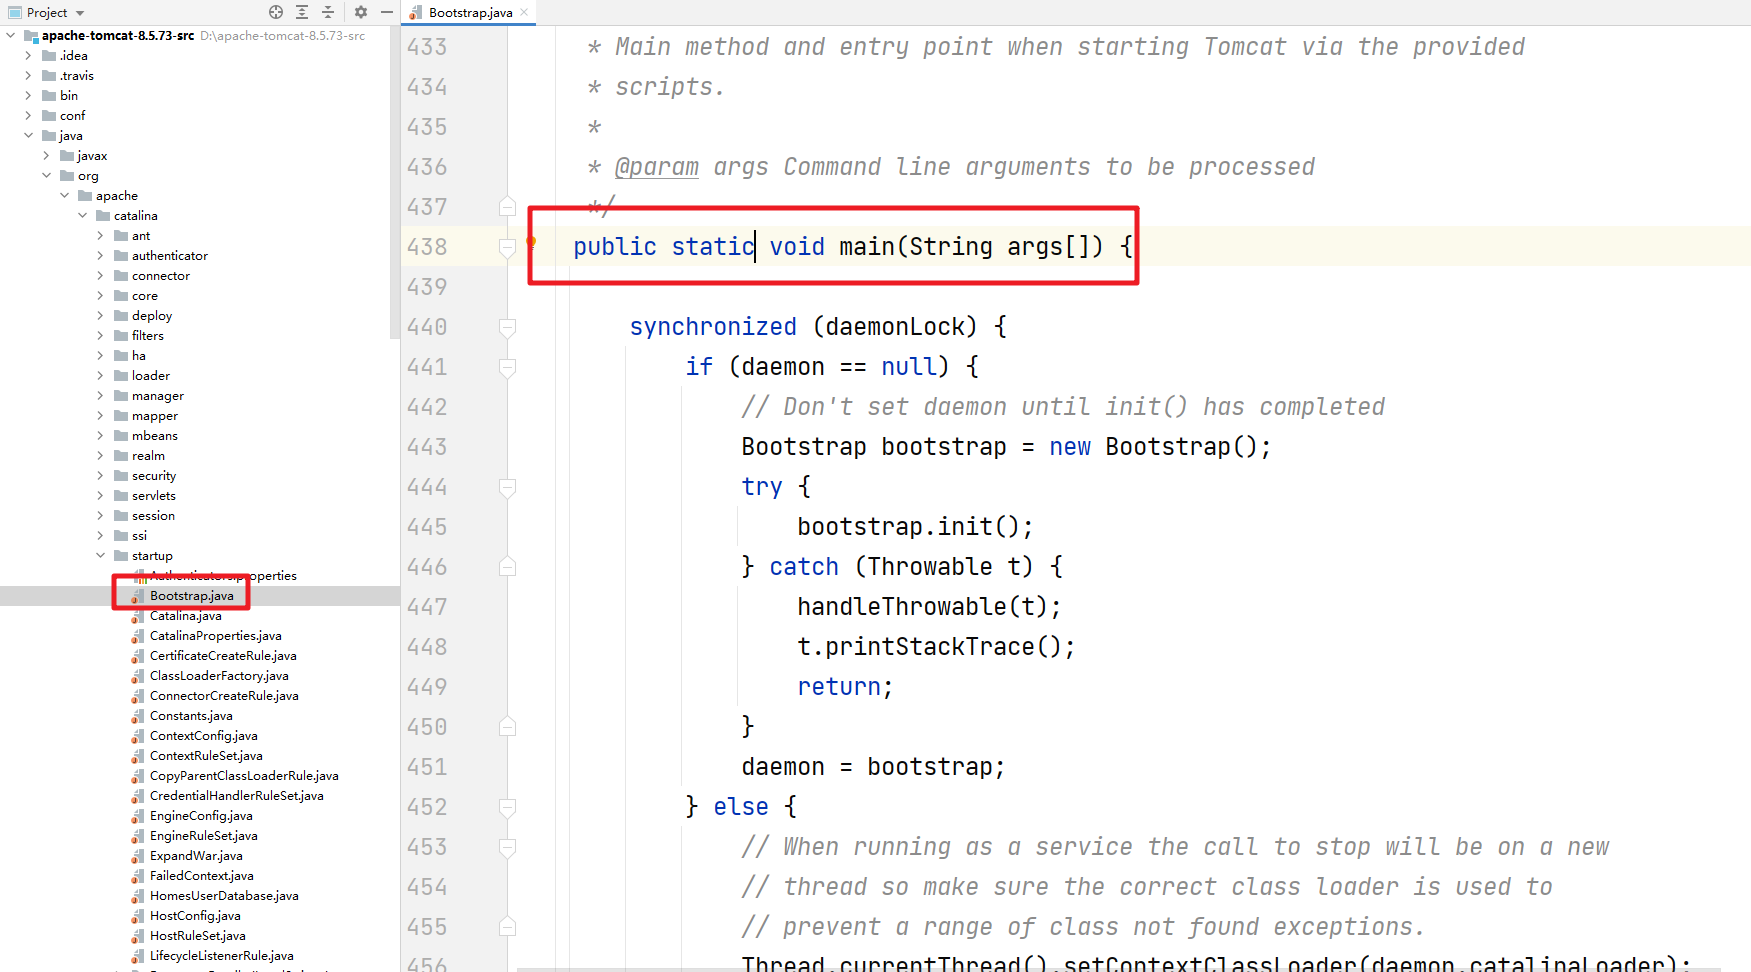Screen dimensions: 1751x972
Task: Open HostRuleSet.java file
Action: coord(198,935)
